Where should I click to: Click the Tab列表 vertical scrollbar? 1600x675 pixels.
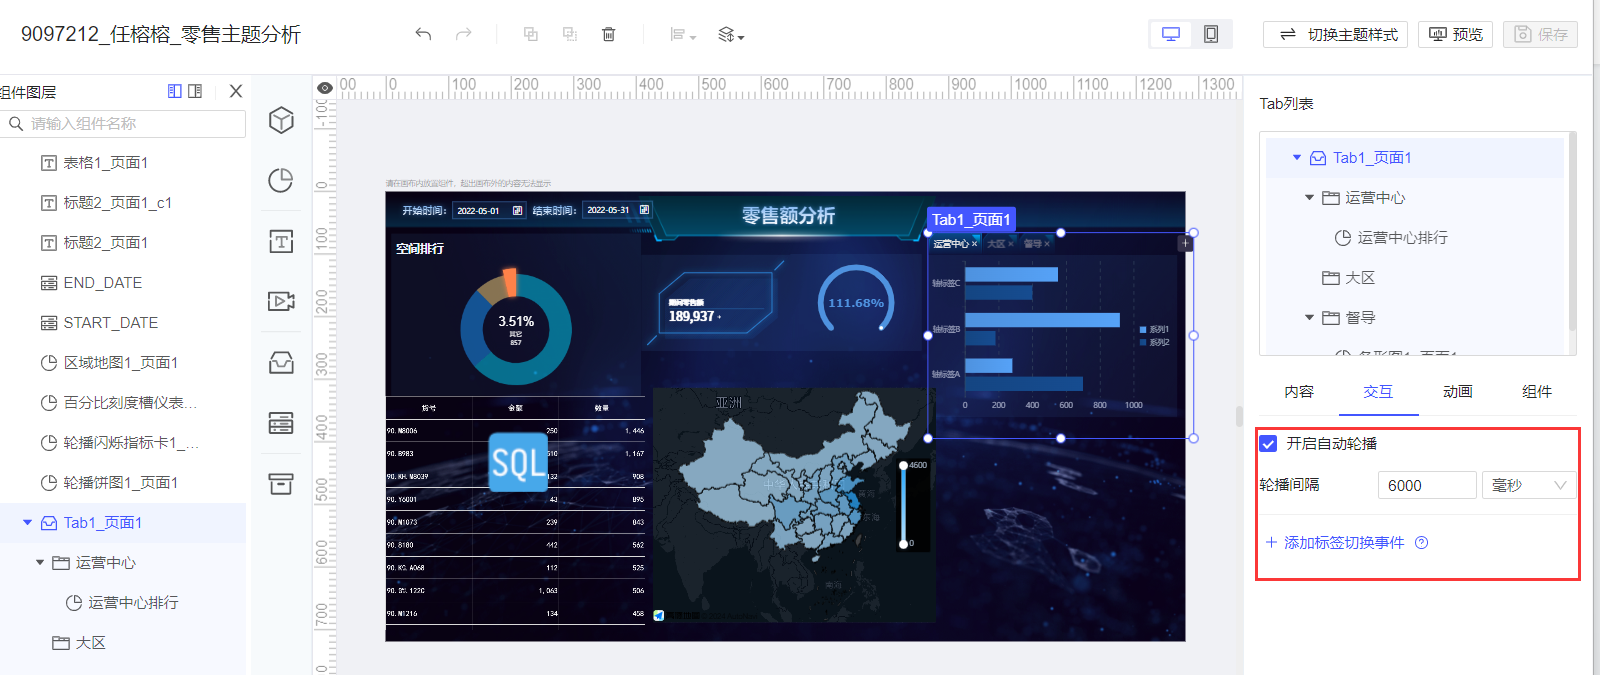point(1572,232)
